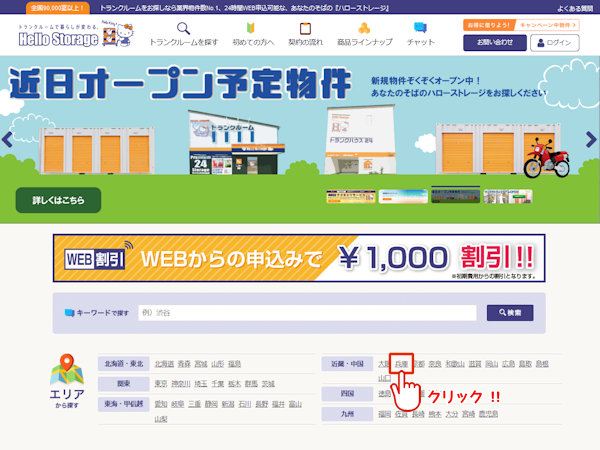Click the ログイン login button

point(554,43)
